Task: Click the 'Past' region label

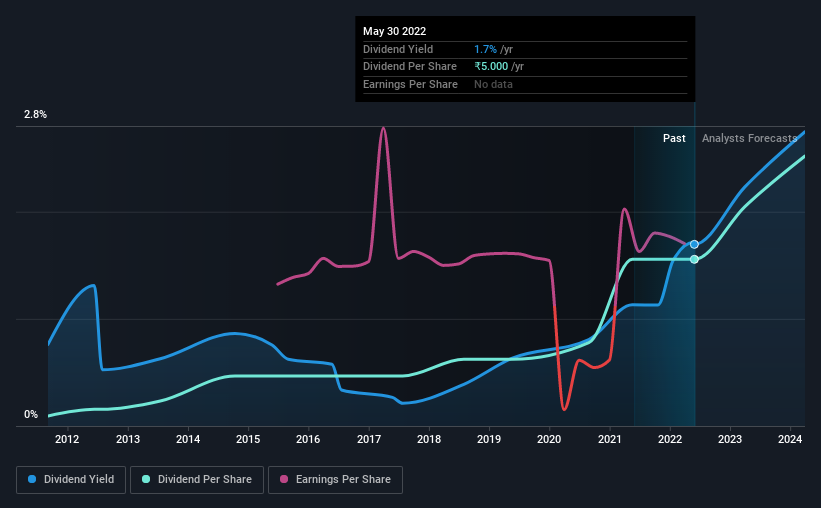Action: click(674, 138)
